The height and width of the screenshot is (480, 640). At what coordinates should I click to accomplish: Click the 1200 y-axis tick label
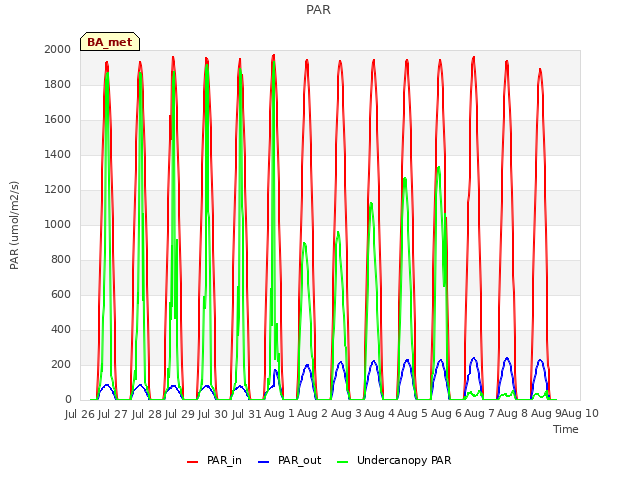pos(58,189)
